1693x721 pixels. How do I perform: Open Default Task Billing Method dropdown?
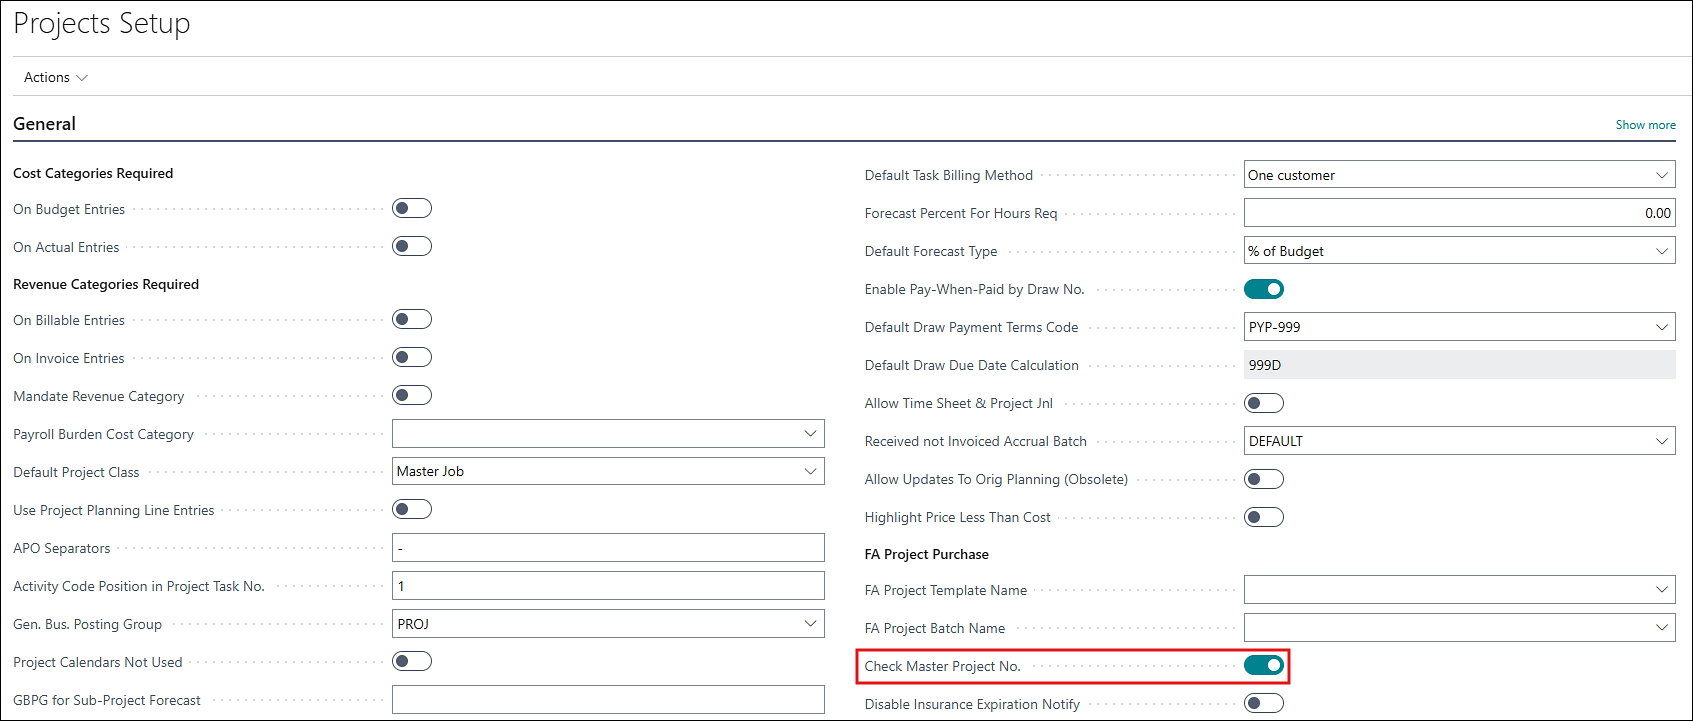coord(1662,175)
